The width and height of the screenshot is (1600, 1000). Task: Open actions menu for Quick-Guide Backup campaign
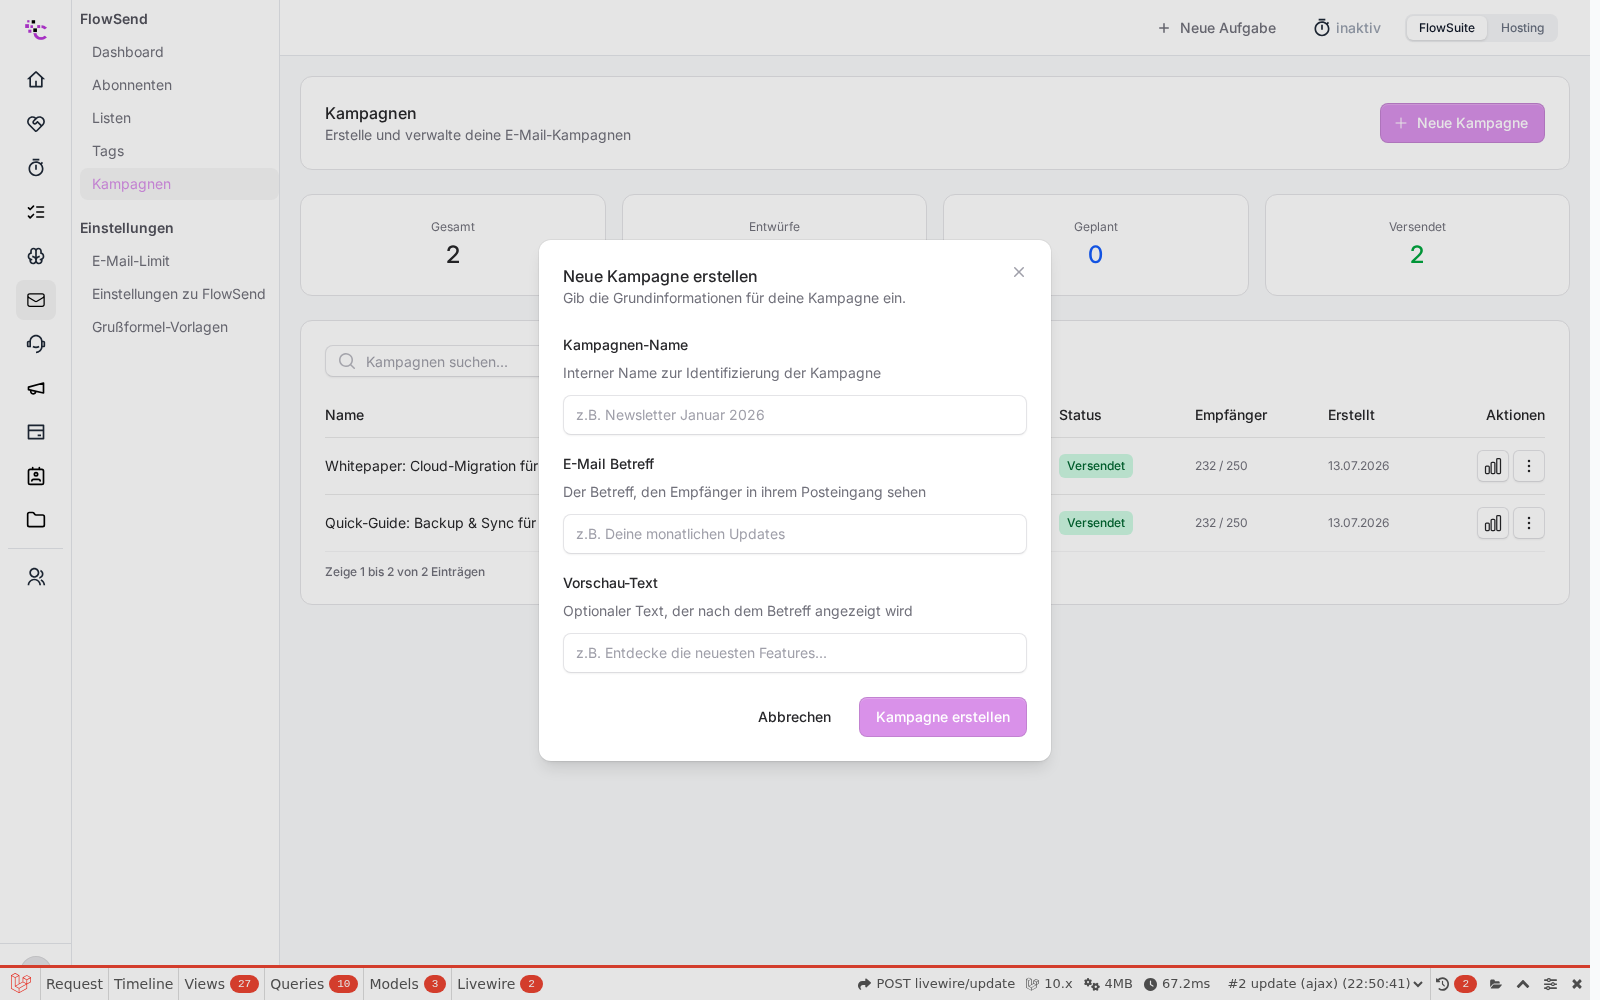click(1529, 523)
